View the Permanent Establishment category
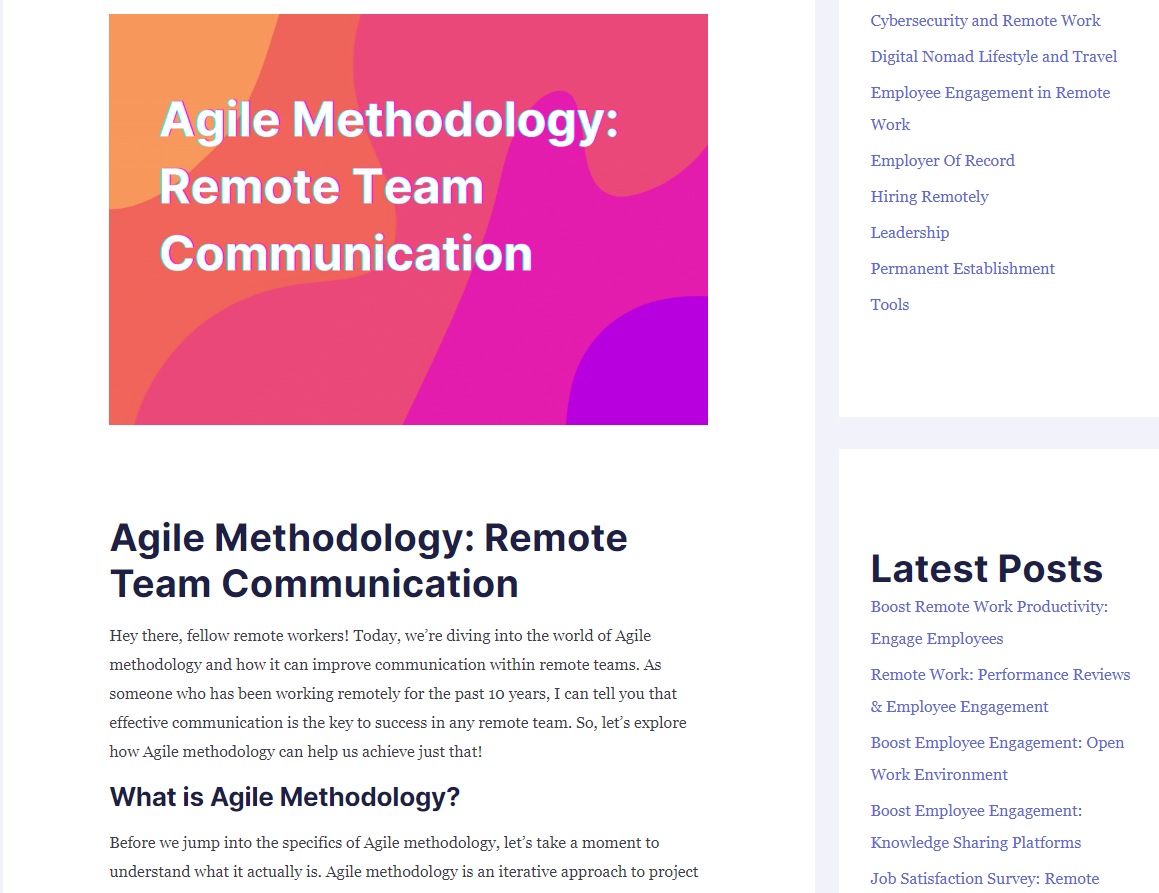 click(962, 269)
